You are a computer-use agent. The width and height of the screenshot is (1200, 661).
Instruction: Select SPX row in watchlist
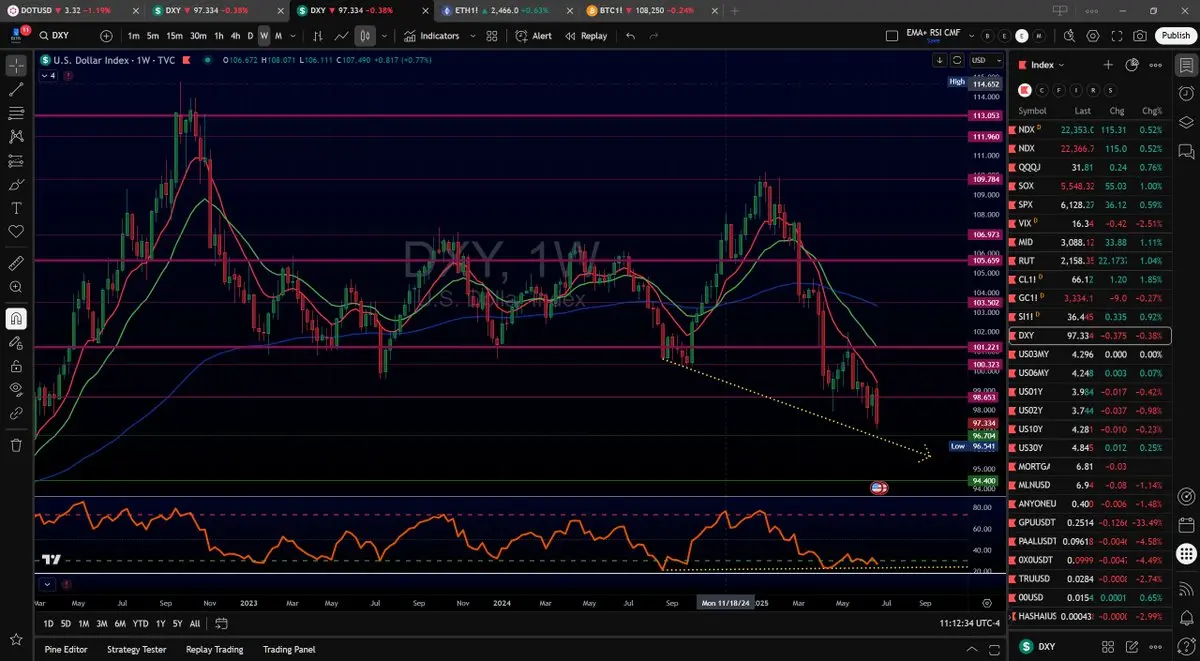click(x=1090, y=204)
